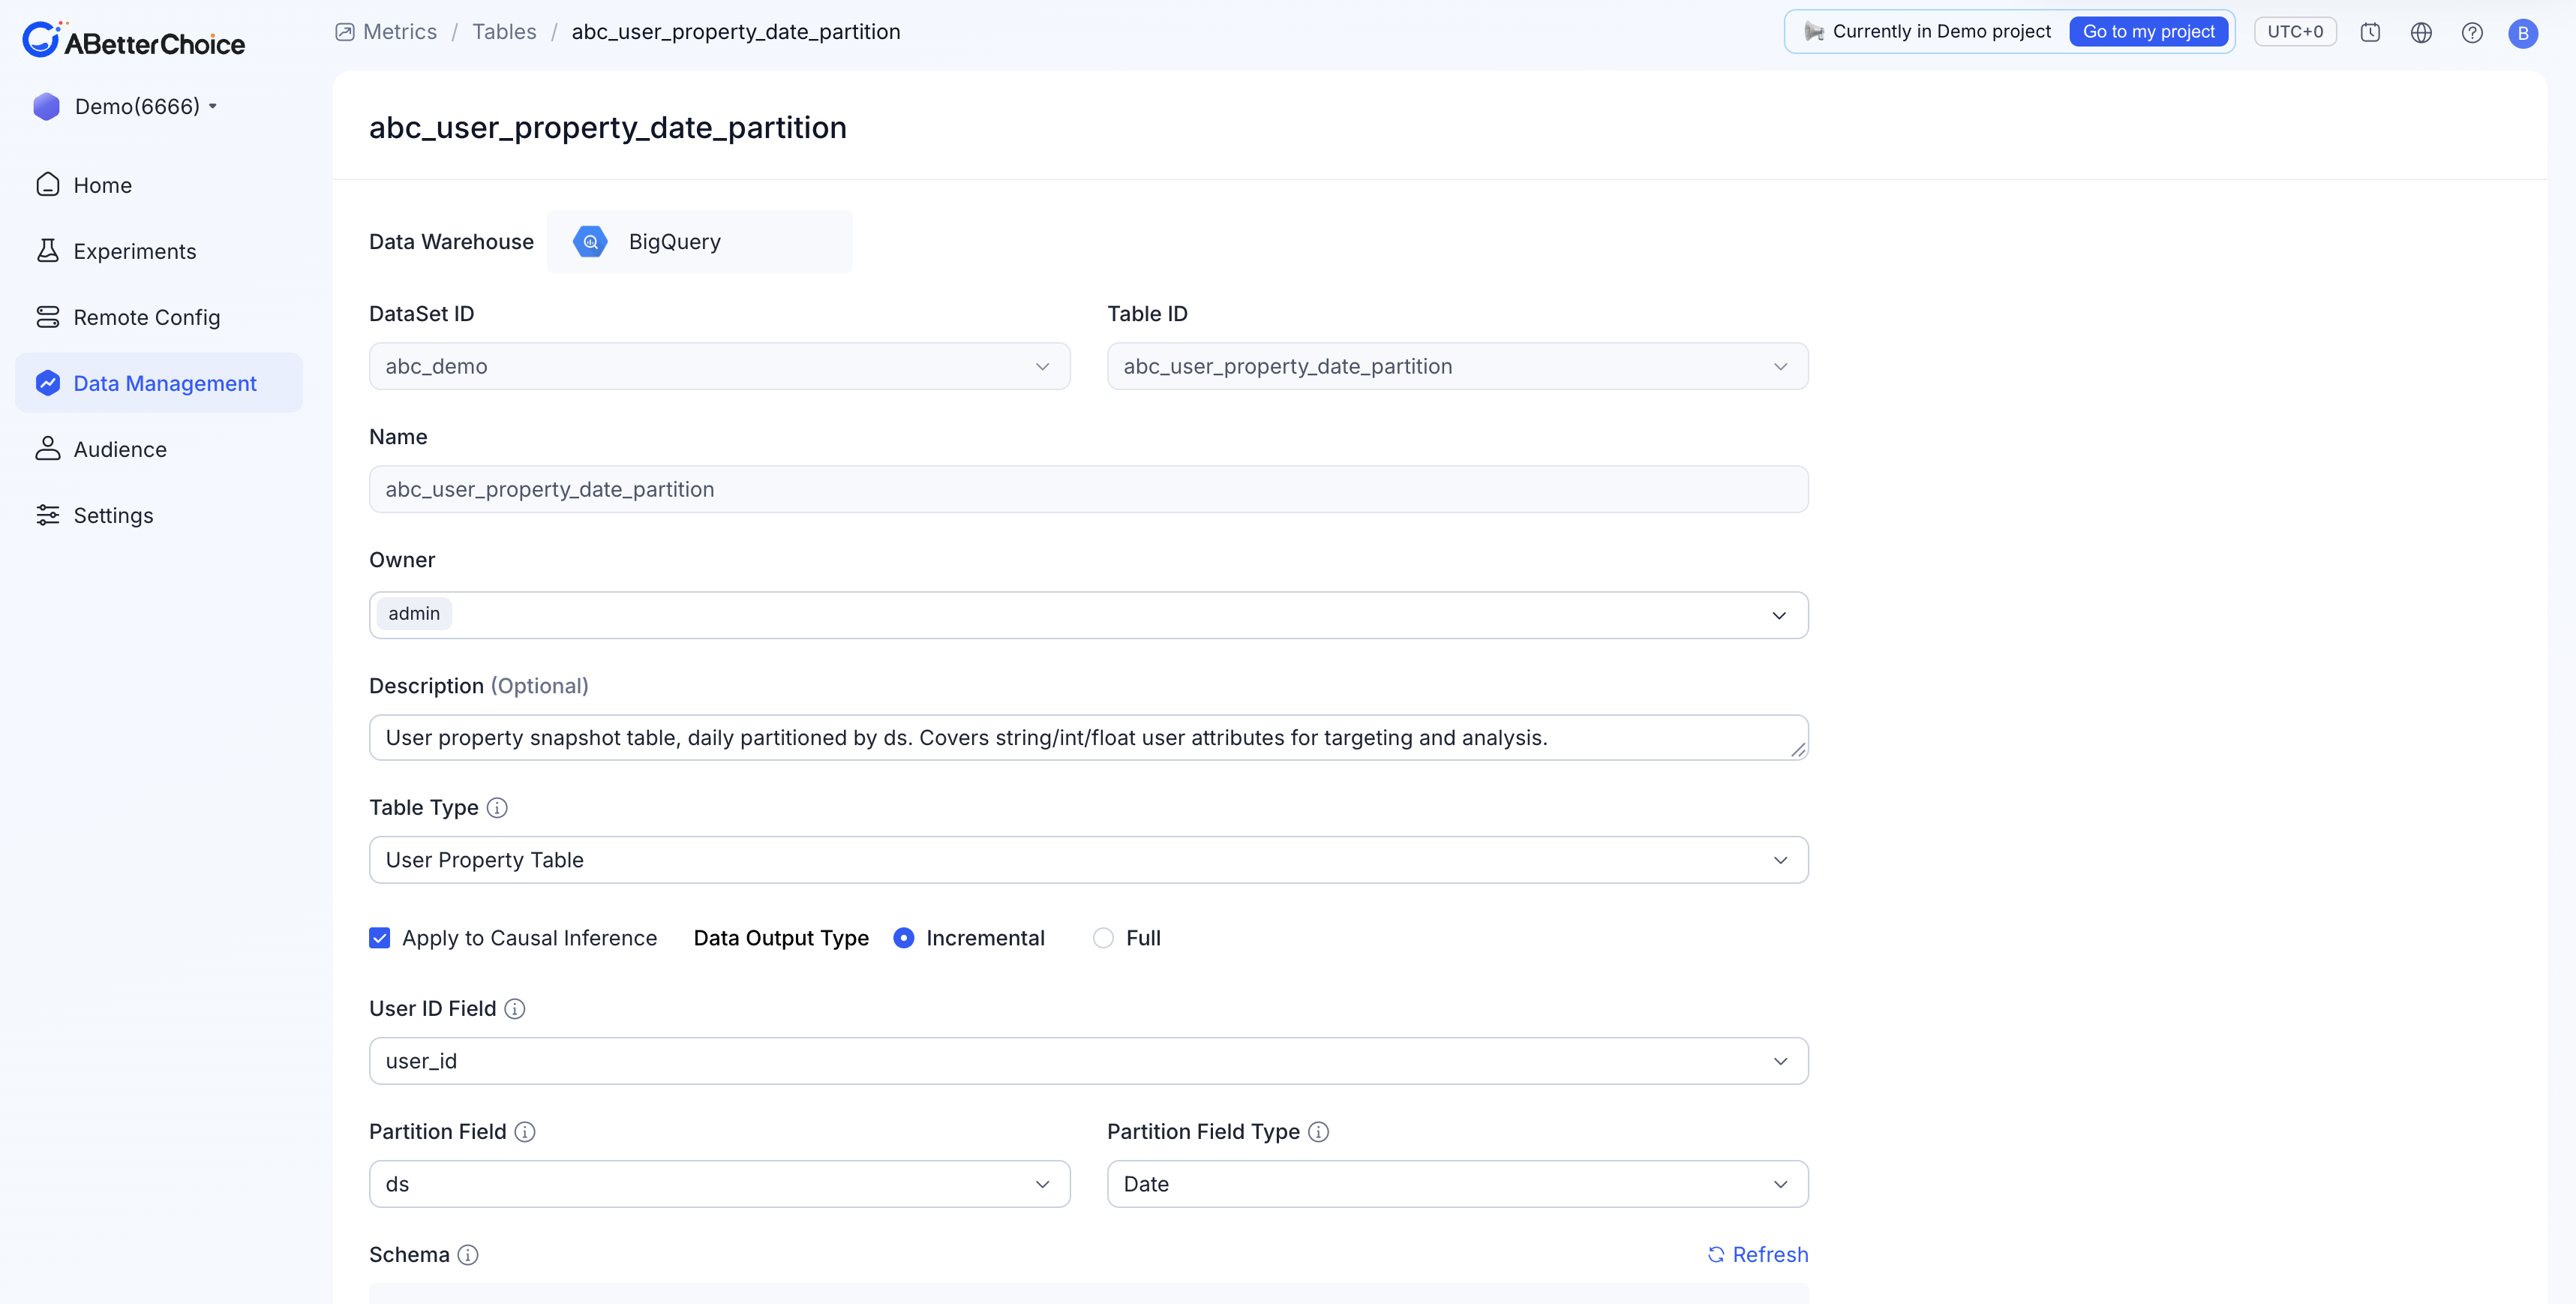The height and width of the screenshot is (1304, 2576).
Task: Click the Data Management chart icon
Action: point(47,383)
